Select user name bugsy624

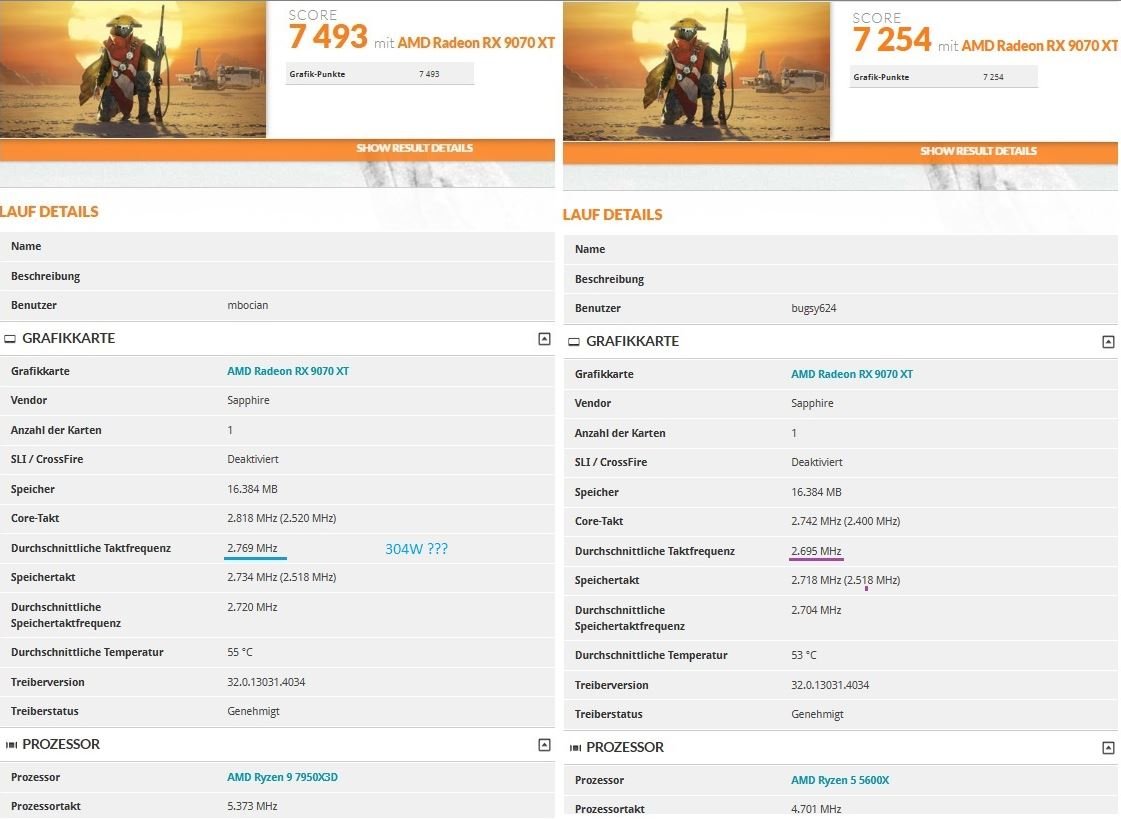(814, 308)
